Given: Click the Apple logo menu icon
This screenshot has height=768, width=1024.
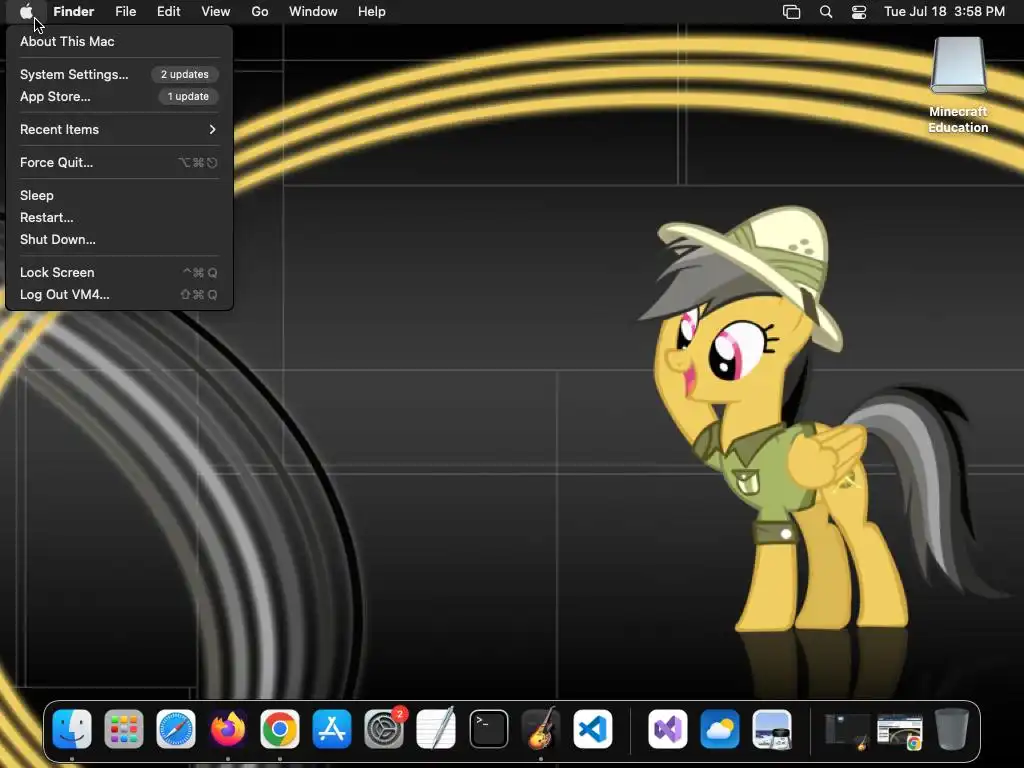Looking at the screenshot, I should [x=26, y=12].
